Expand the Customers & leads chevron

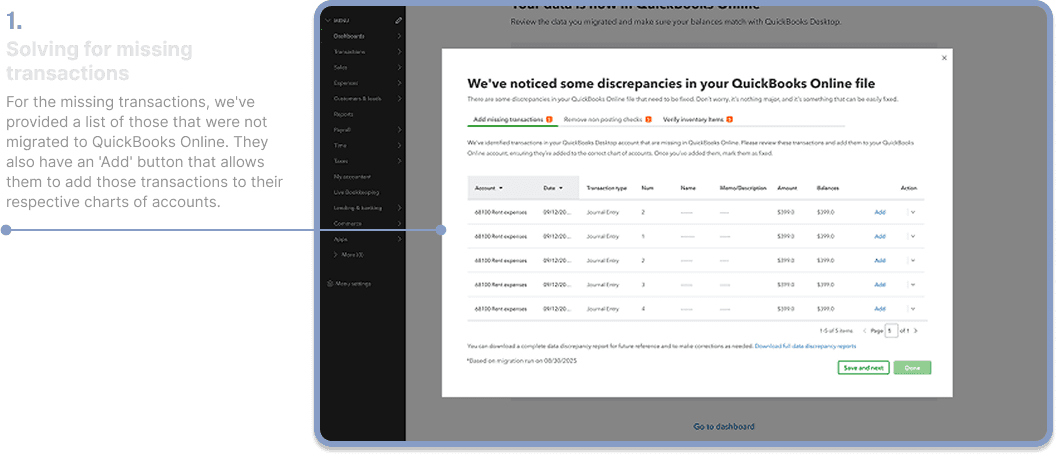(399, 98)
